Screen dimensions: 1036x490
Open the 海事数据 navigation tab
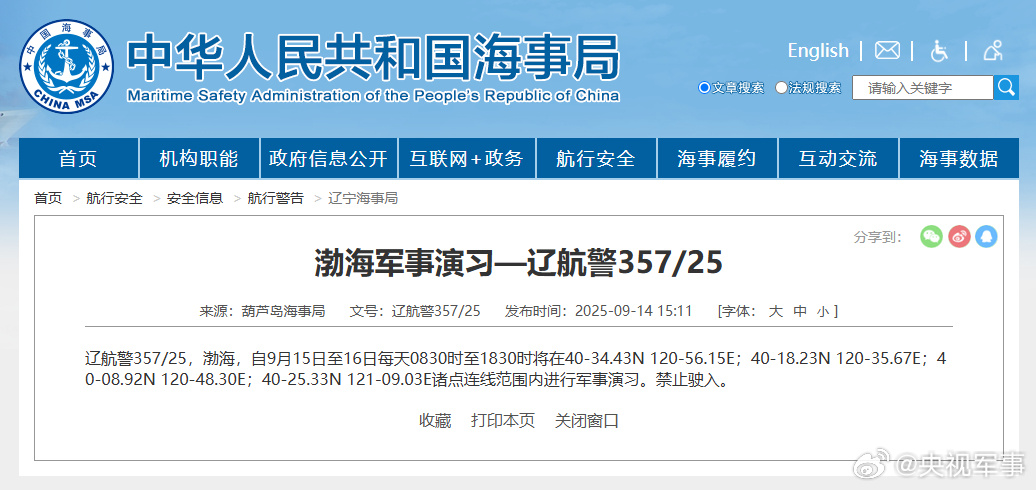click(x=958, y=158)
